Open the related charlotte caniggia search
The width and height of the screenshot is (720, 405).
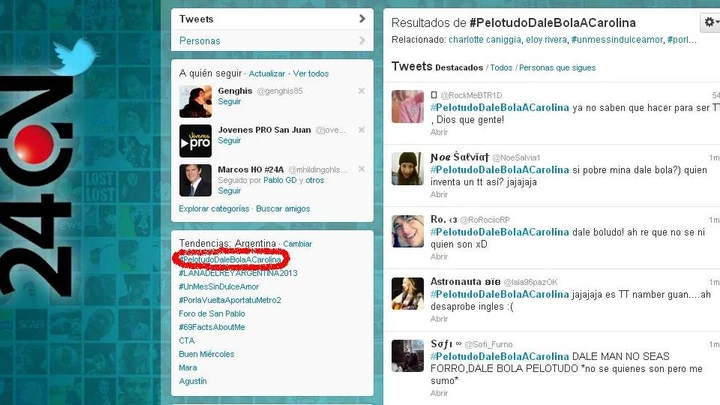click(484, 40)
